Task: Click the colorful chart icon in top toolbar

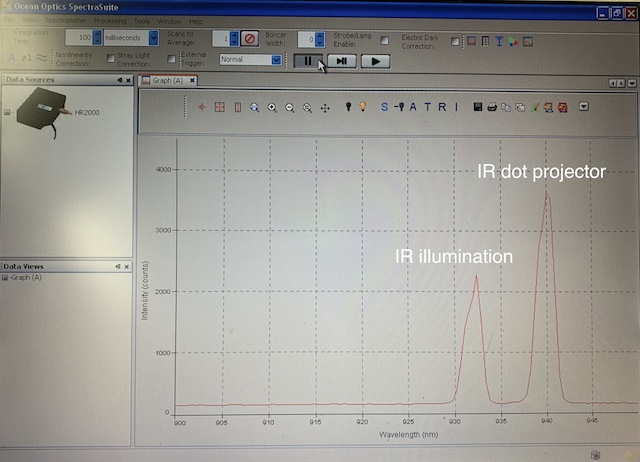Action: tap(513, 41)
